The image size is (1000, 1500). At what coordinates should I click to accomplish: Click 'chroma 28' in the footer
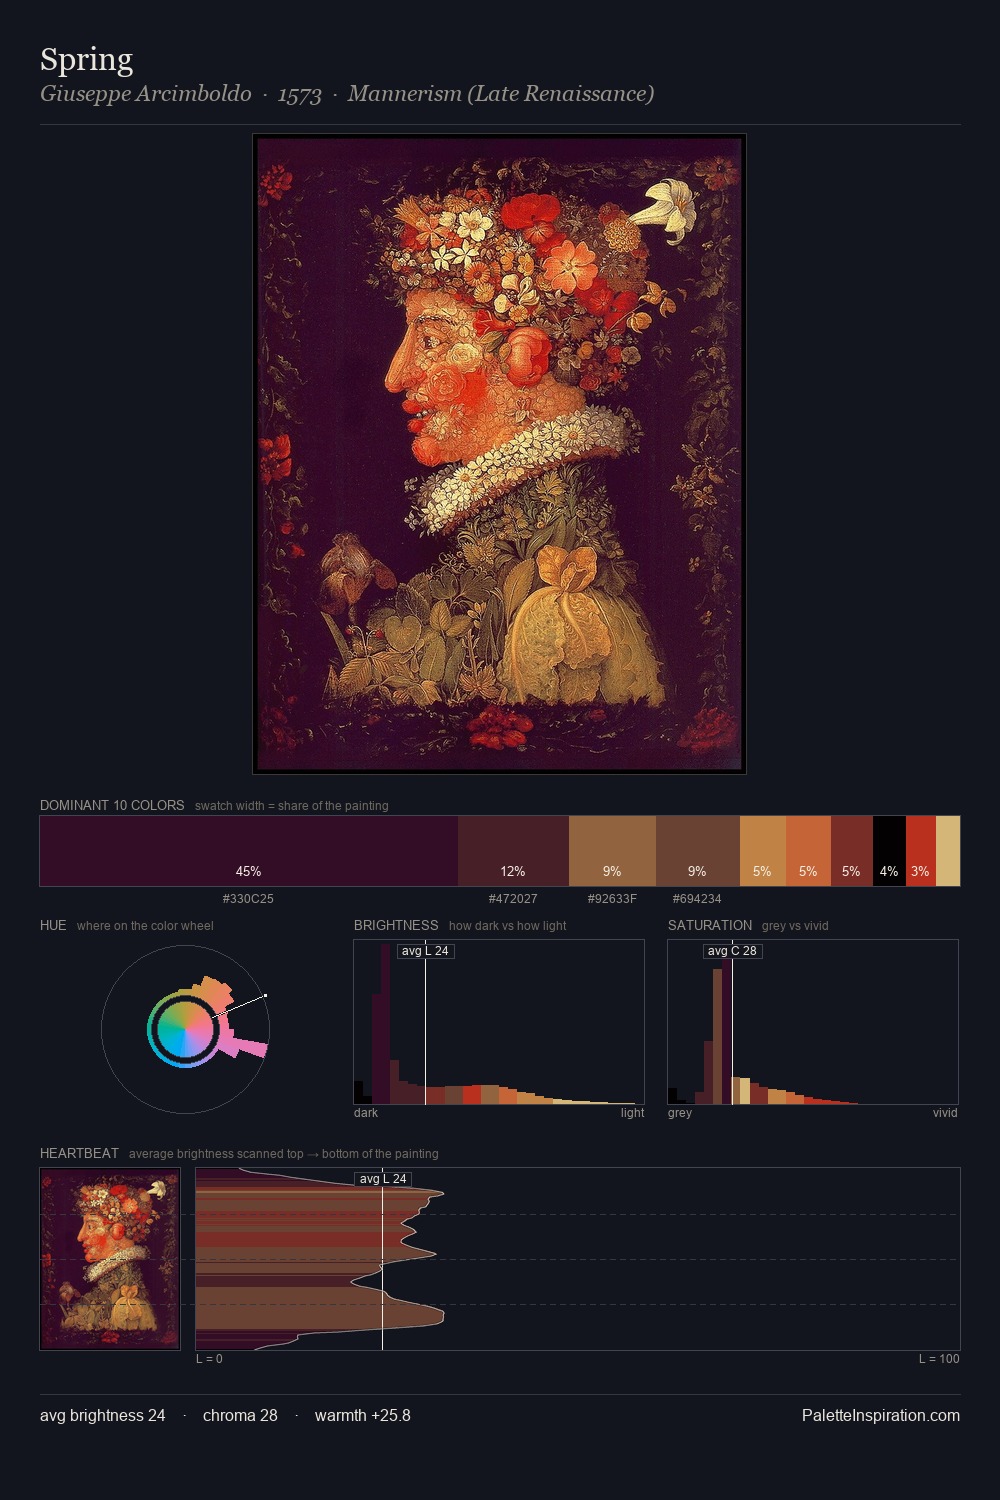click(x=240, y=1416)
